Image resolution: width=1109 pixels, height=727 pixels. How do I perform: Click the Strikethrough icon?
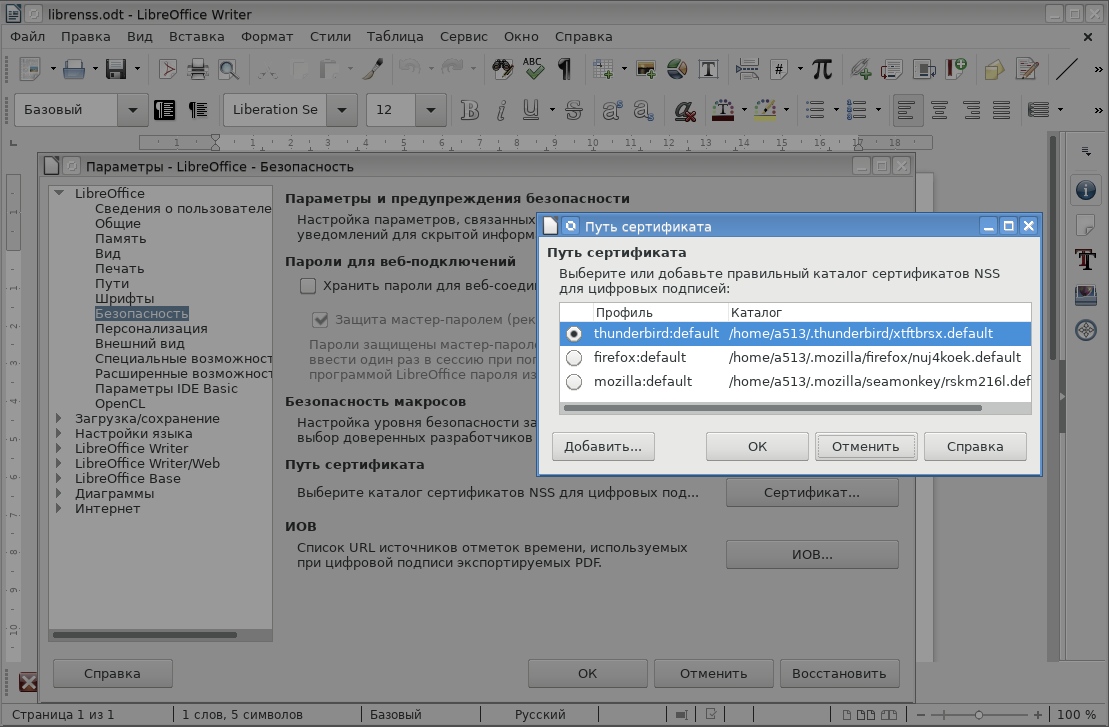pos(574,110)
